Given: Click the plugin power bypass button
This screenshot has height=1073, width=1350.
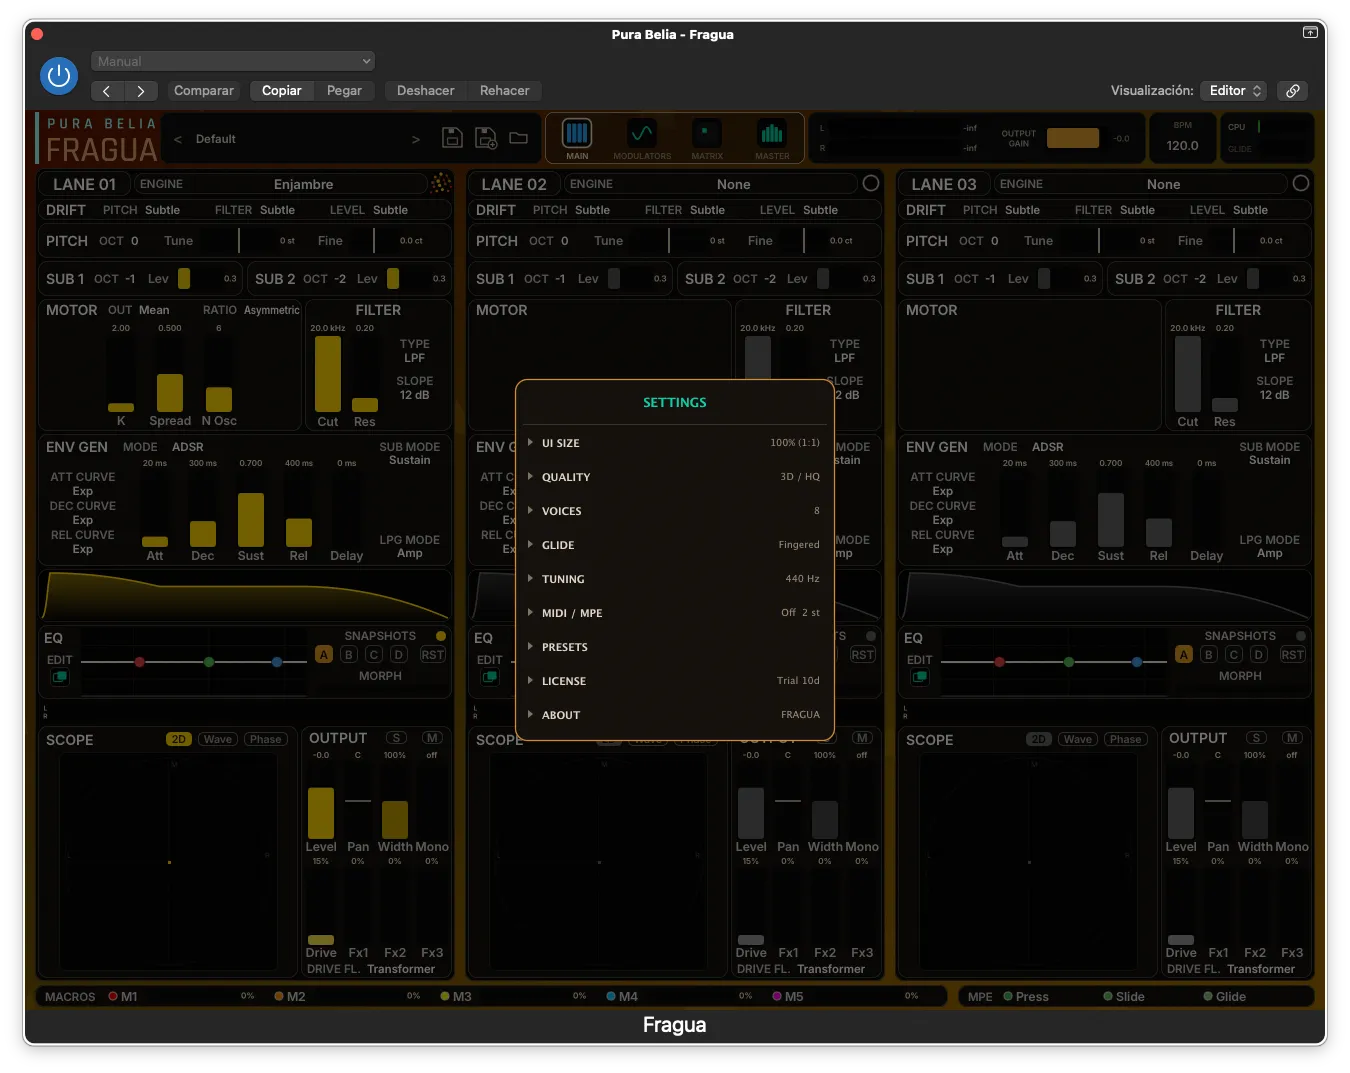Looking at the screenshot, I should (x=59, y=76).
